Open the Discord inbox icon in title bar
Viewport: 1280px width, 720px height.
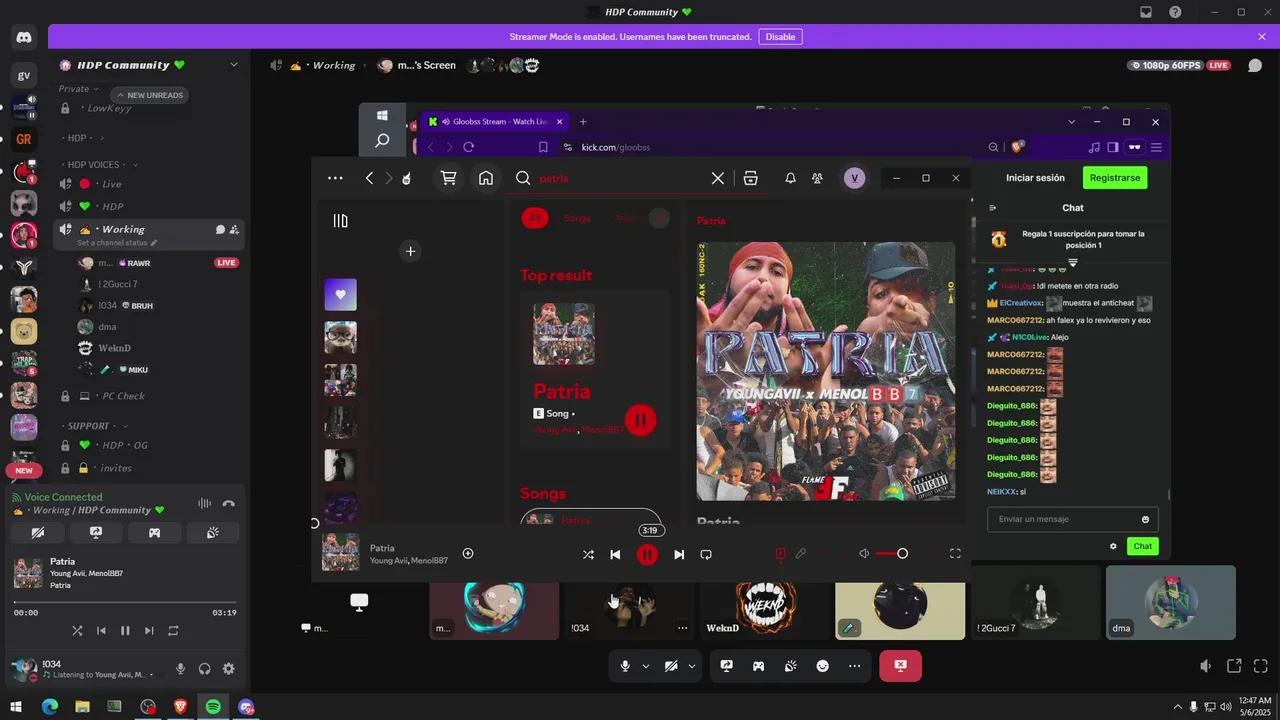pos(1146,12)
